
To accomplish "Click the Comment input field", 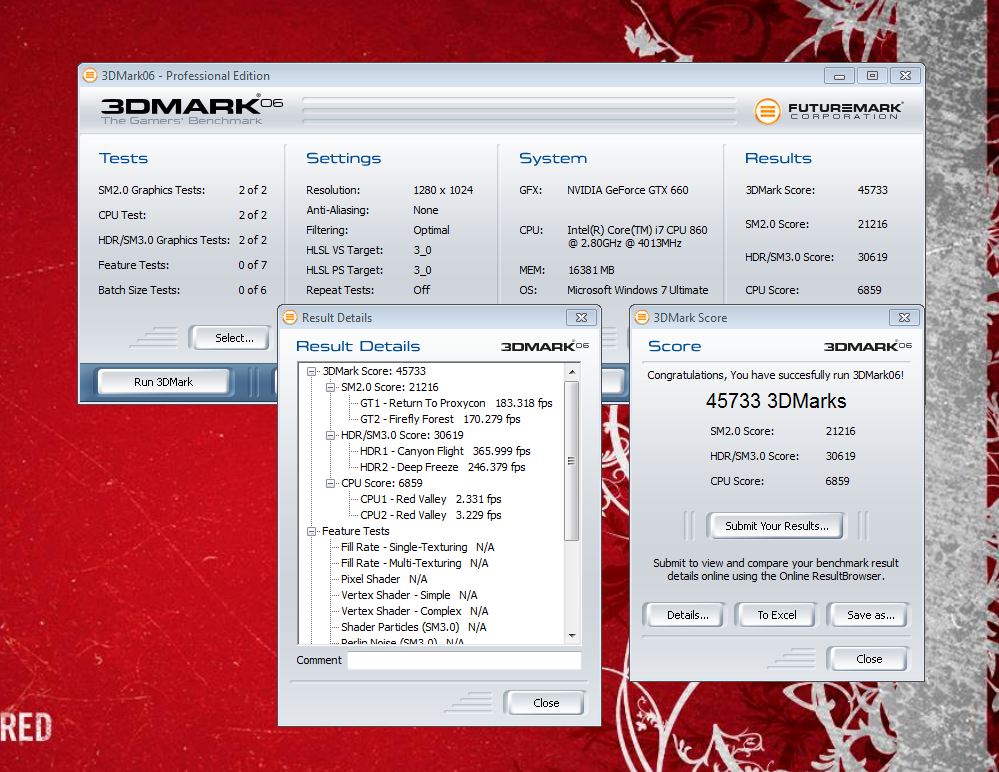I will click(x=464, y=661).
